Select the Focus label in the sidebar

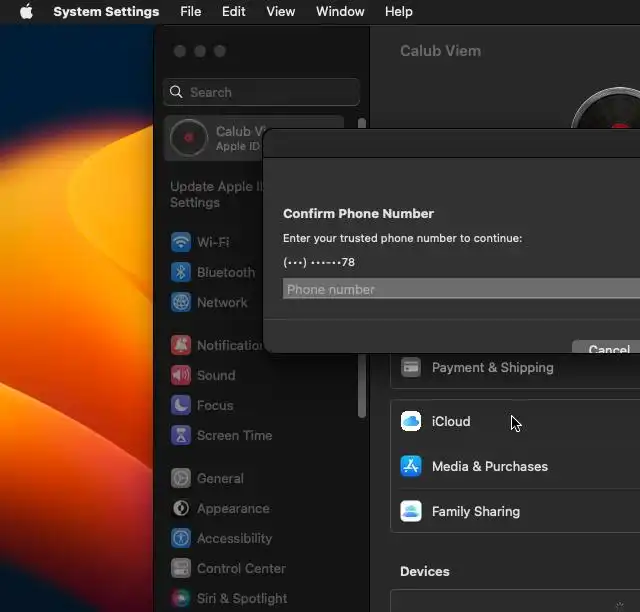tap(215, 405)
